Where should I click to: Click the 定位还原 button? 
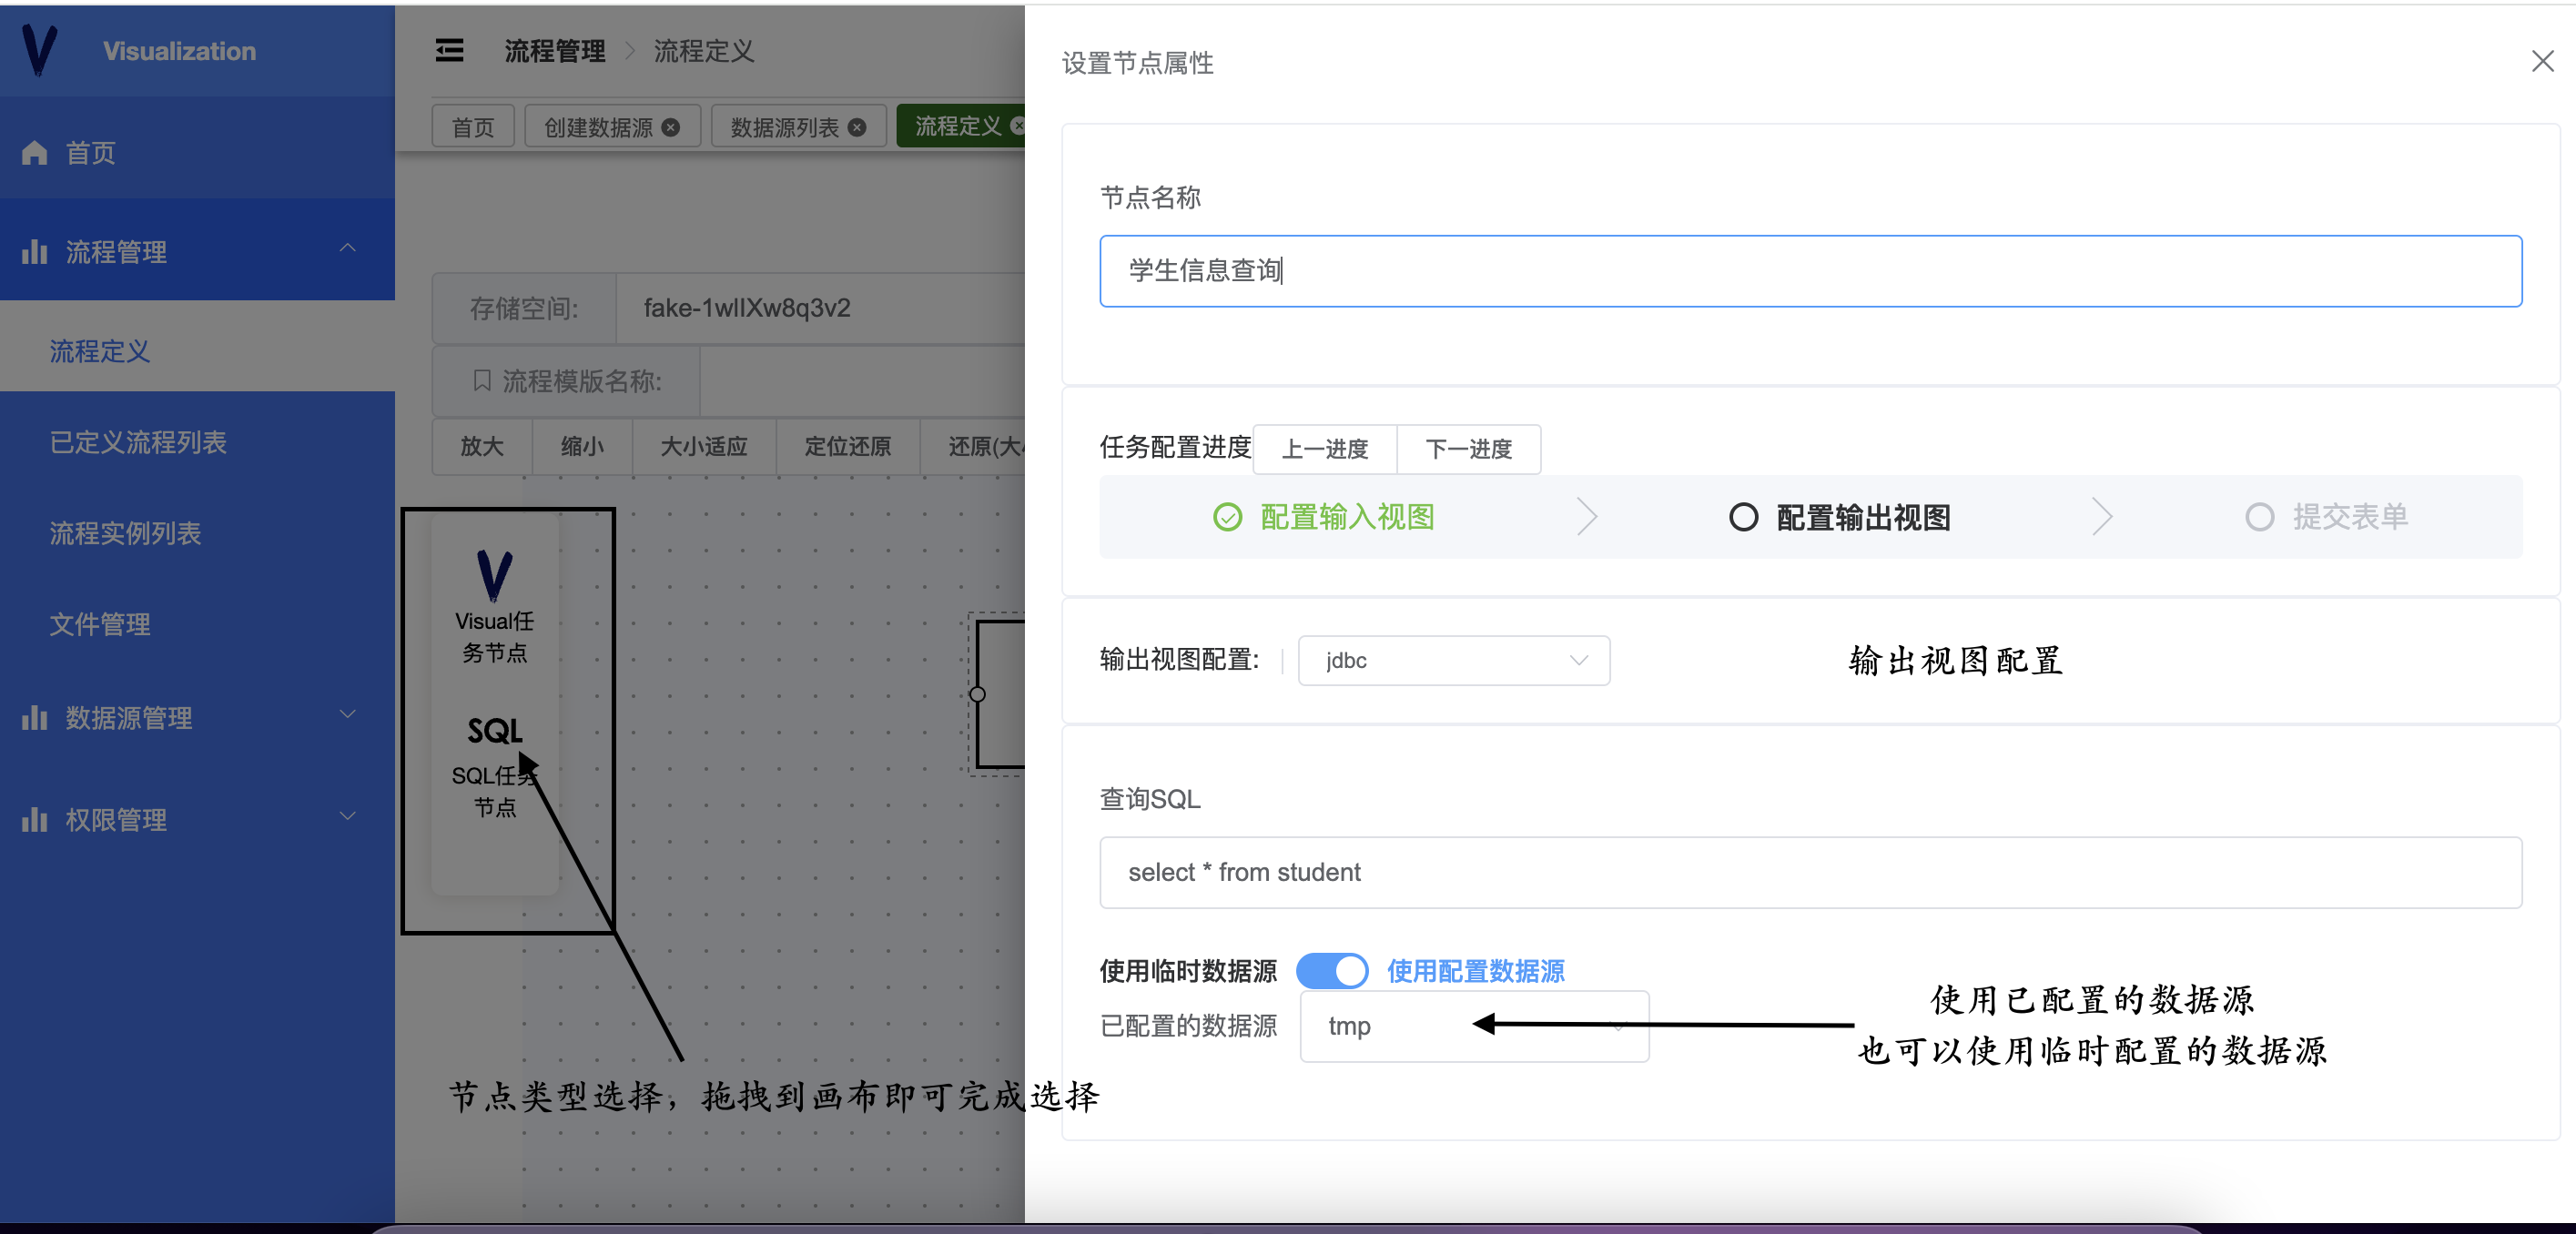(848, 446)
